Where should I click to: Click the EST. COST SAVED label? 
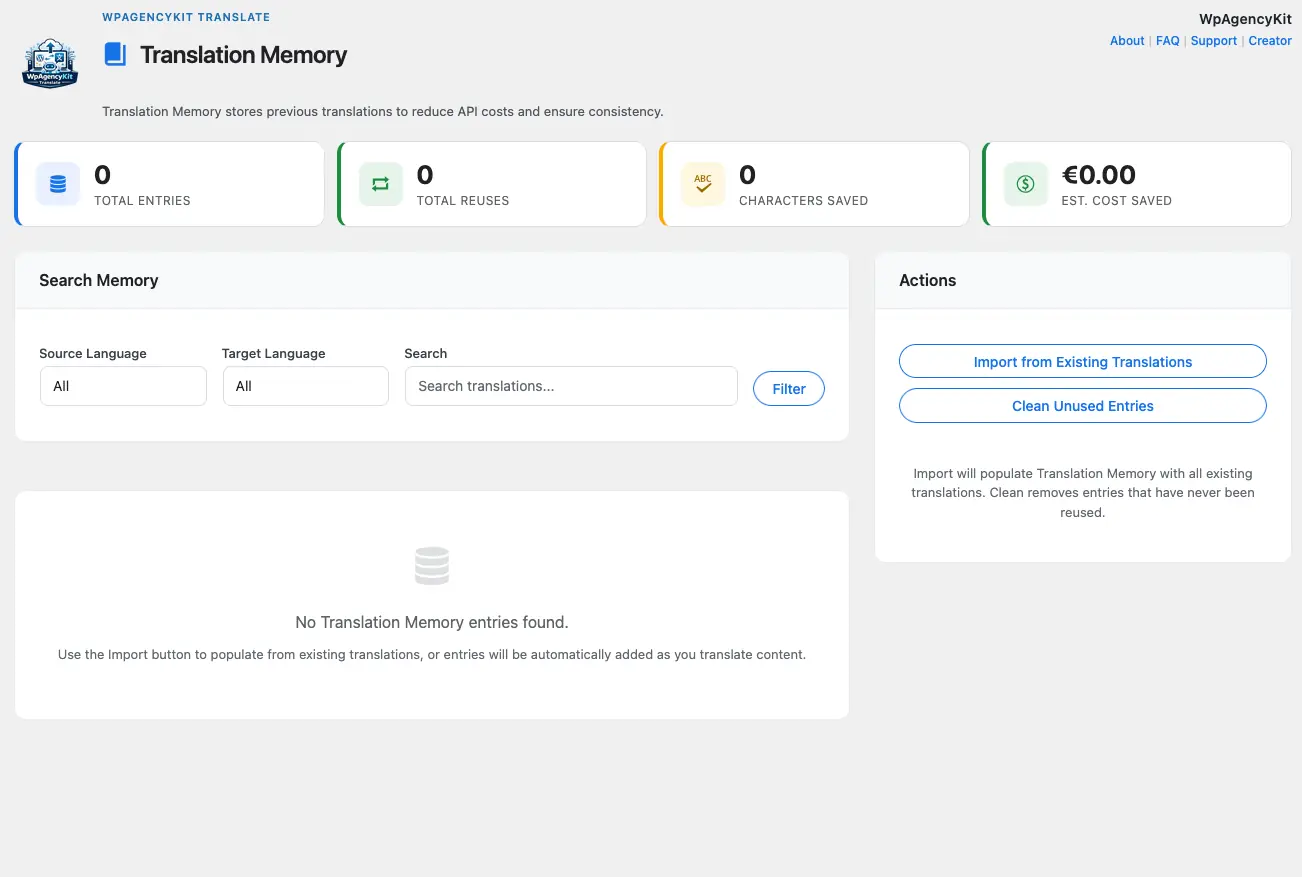pyautogui.click(x=1116, y=201)
